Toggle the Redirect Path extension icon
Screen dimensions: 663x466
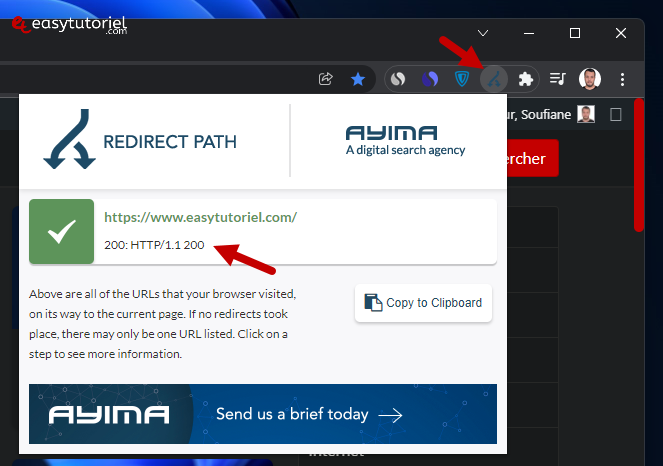point(494,79)
